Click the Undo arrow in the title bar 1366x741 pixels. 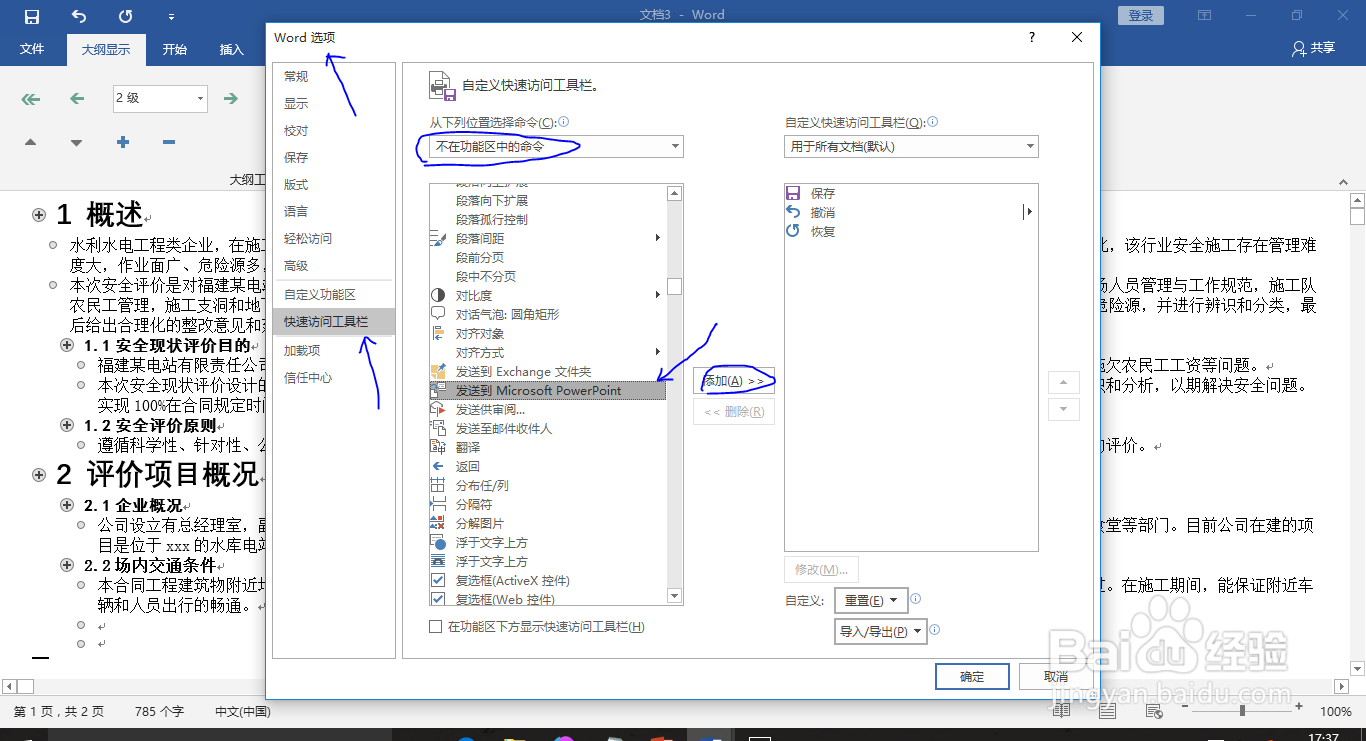(79, 16)
